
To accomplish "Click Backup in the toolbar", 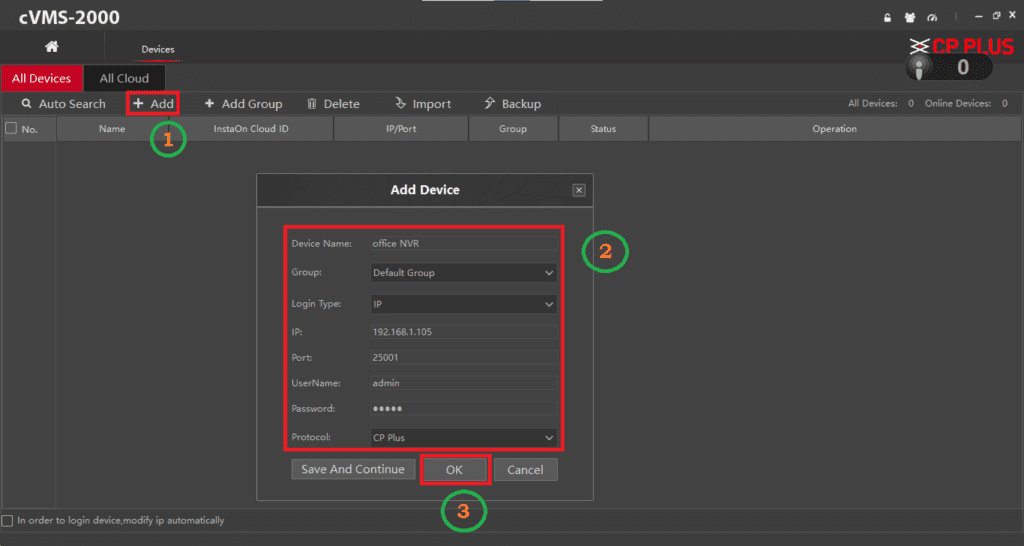I will pyautogui.click(x=512, y=104).
